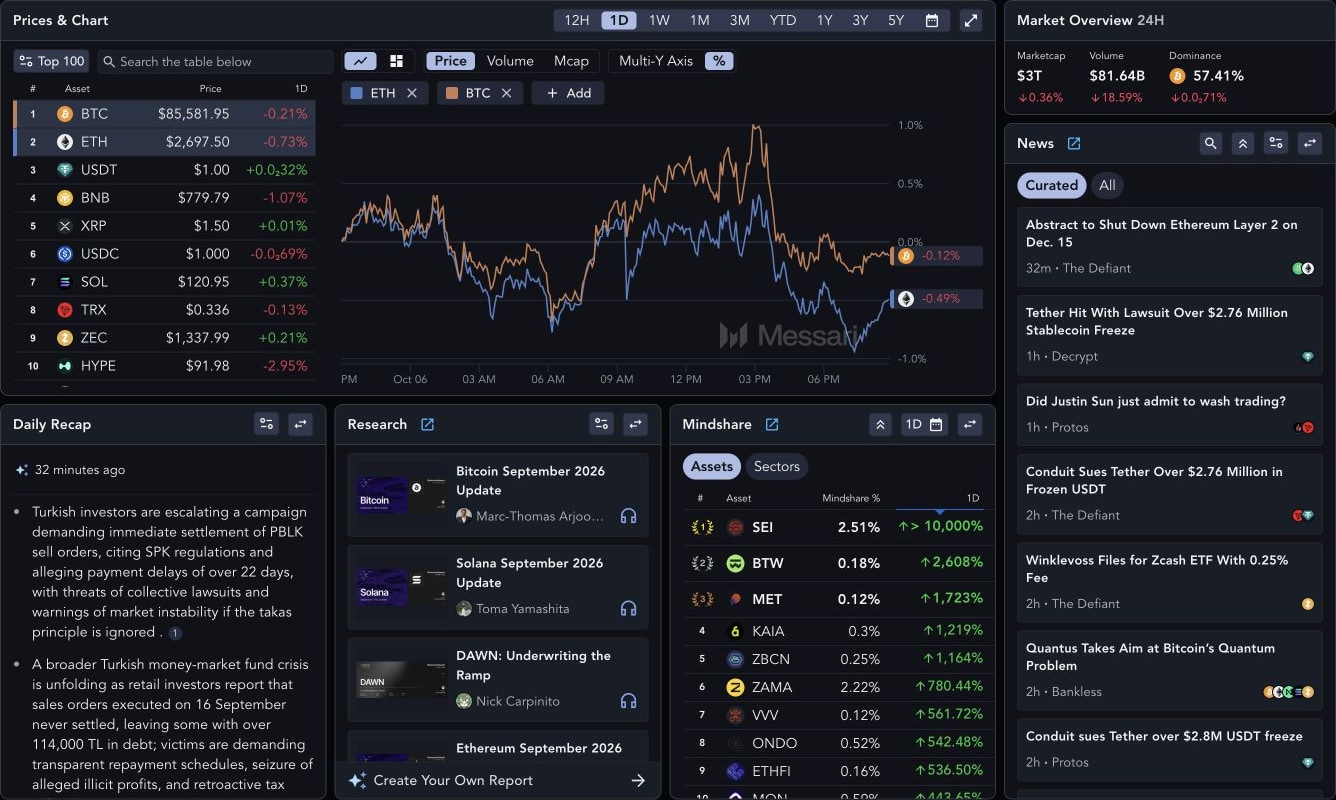Switch to grid heatmap view icon
The width and height of the screenshot is (1336, 800).
396,61
